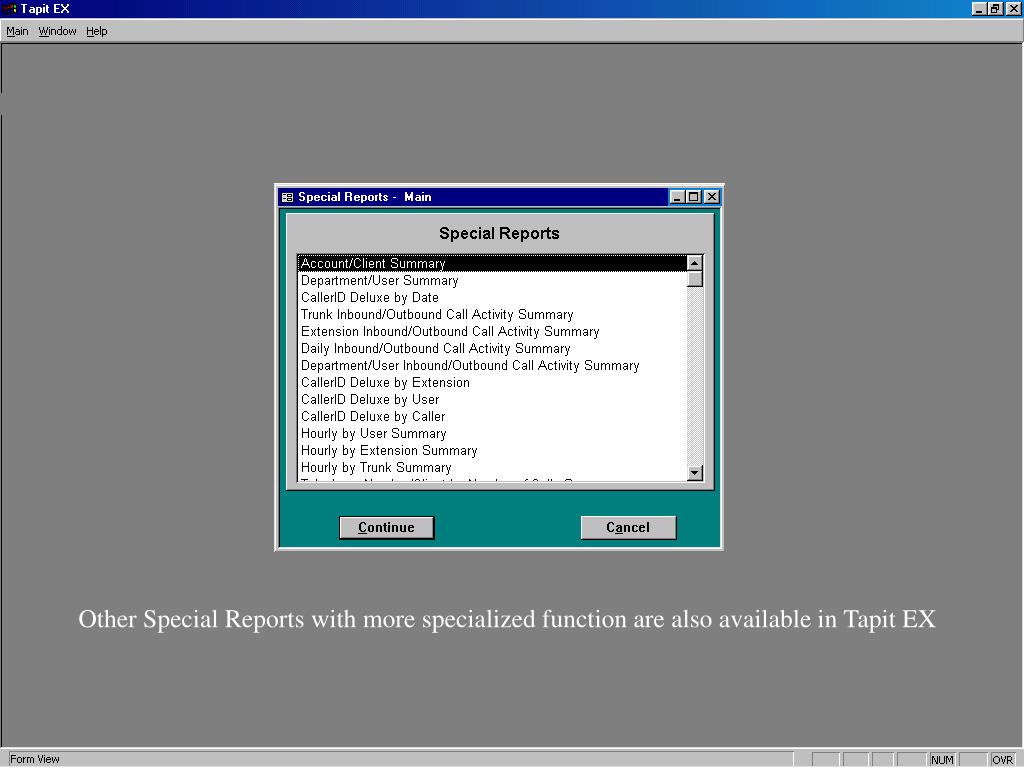Image resolution: width=1024 pixels, height=768 pixels.
Task: Close the Tapit EX application window
Action: [1013, 8]
